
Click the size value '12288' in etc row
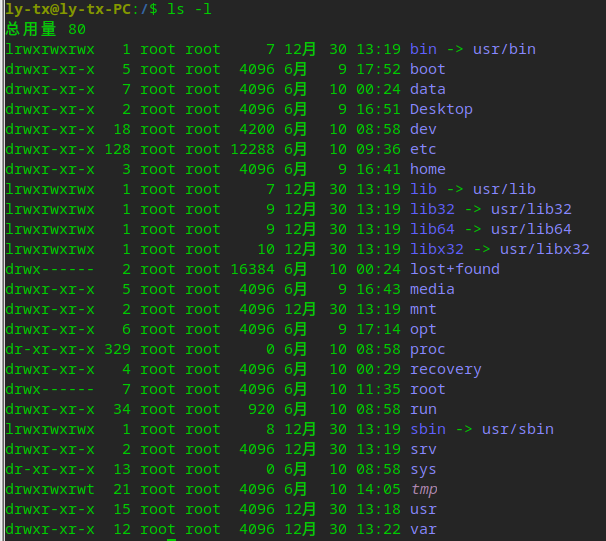pos(252,149)
